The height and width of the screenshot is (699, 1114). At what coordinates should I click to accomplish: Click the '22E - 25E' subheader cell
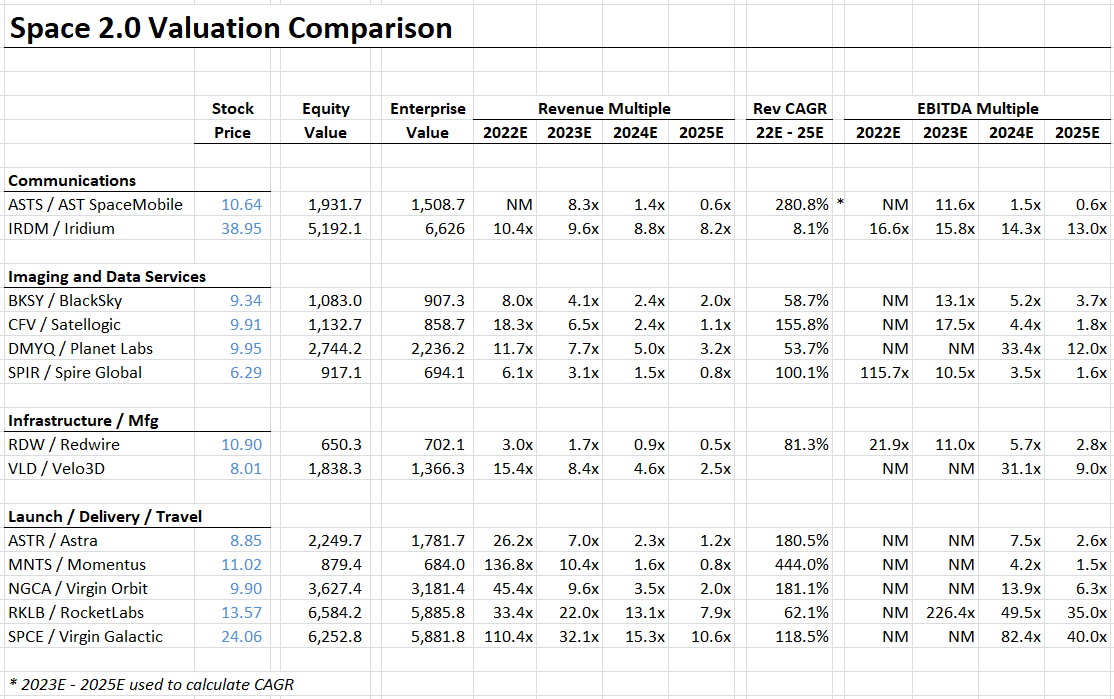pyautogui.click(x=790, y=133)
